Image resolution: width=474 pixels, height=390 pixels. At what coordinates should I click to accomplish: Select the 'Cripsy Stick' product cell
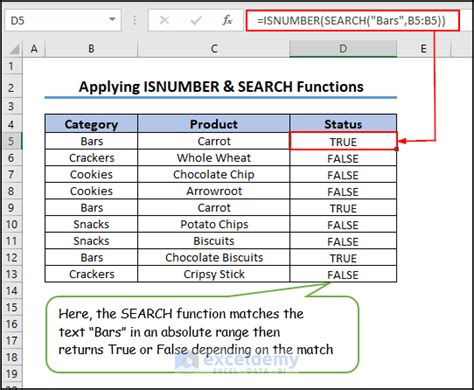click(x=214, y=274)
